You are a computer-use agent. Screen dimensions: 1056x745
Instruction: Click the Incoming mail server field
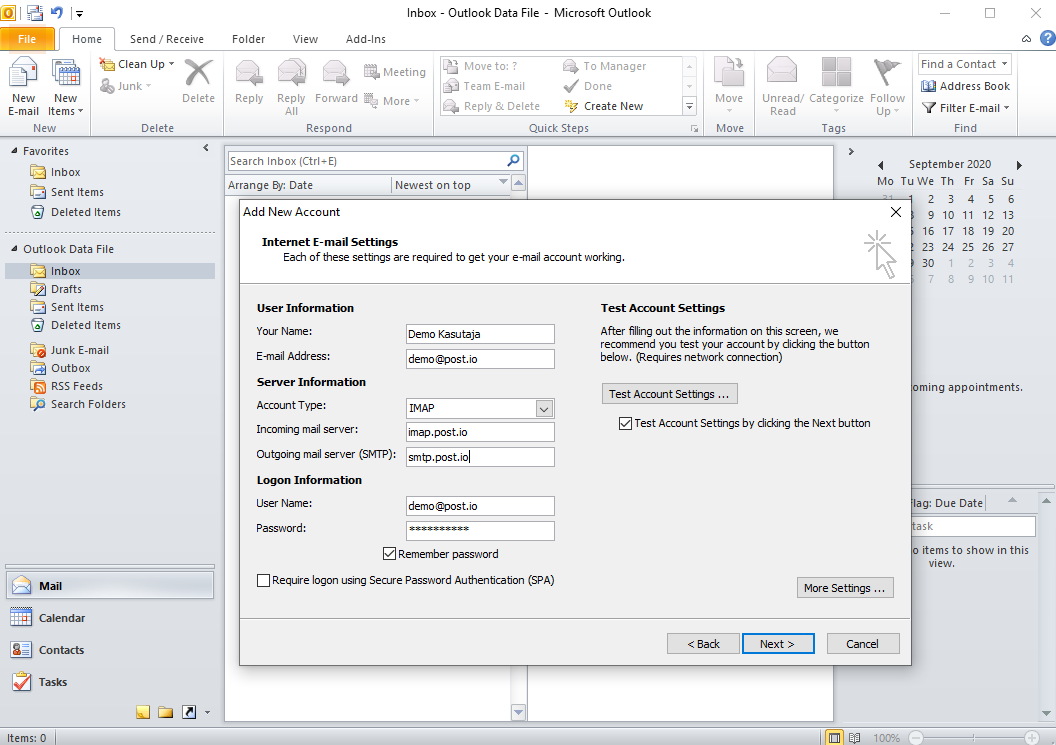pyautogui.click(x=480, y=432)
